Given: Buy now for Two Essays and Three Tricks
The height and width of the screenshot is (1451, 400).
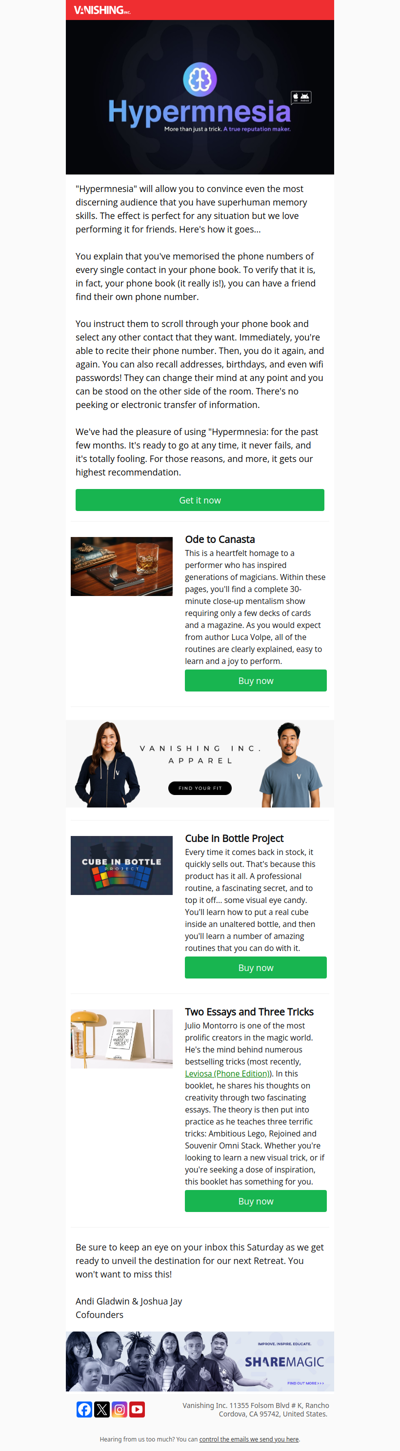Looking at the screenshot, I should pos(256,1201).
